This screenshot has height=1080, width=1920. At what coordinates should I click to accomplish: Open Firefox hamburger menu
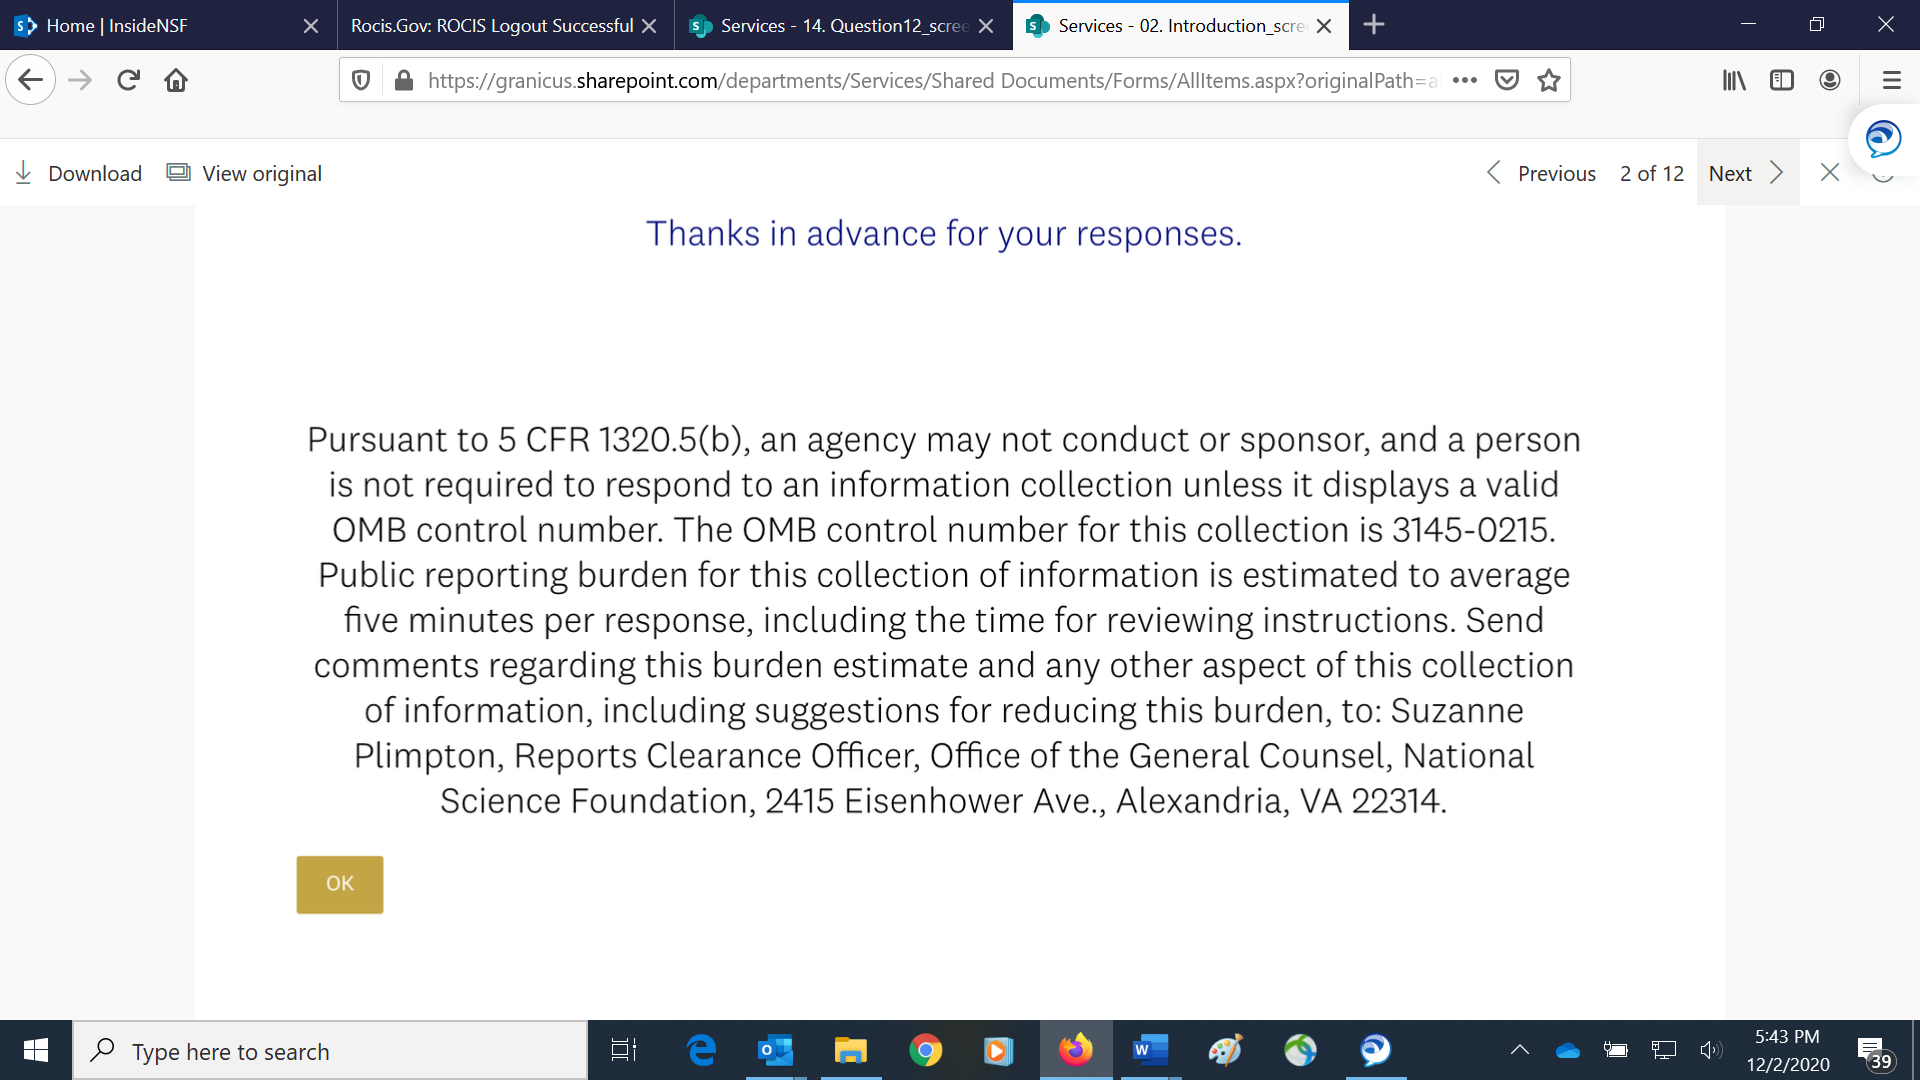coord(1891,80)
